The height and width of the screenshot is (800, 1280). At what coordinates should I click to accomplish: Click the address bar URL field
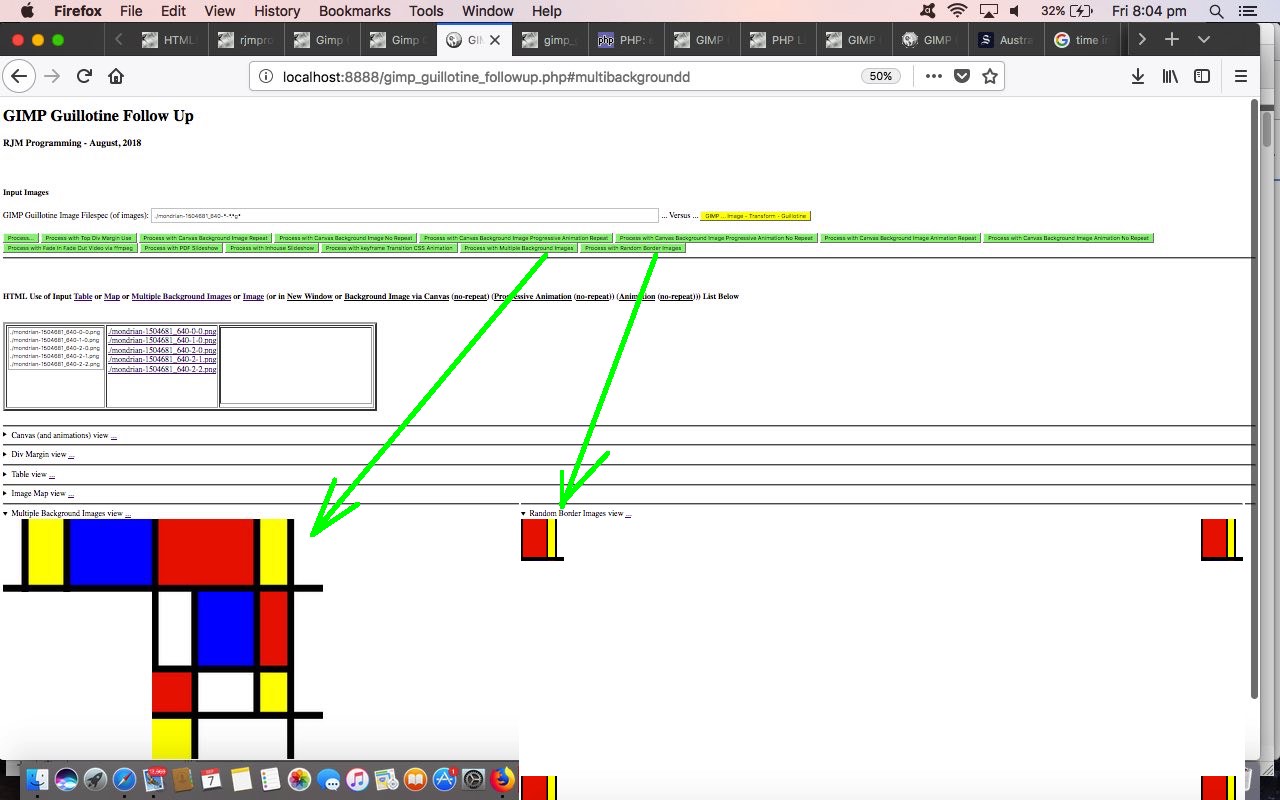click(565, 77)
